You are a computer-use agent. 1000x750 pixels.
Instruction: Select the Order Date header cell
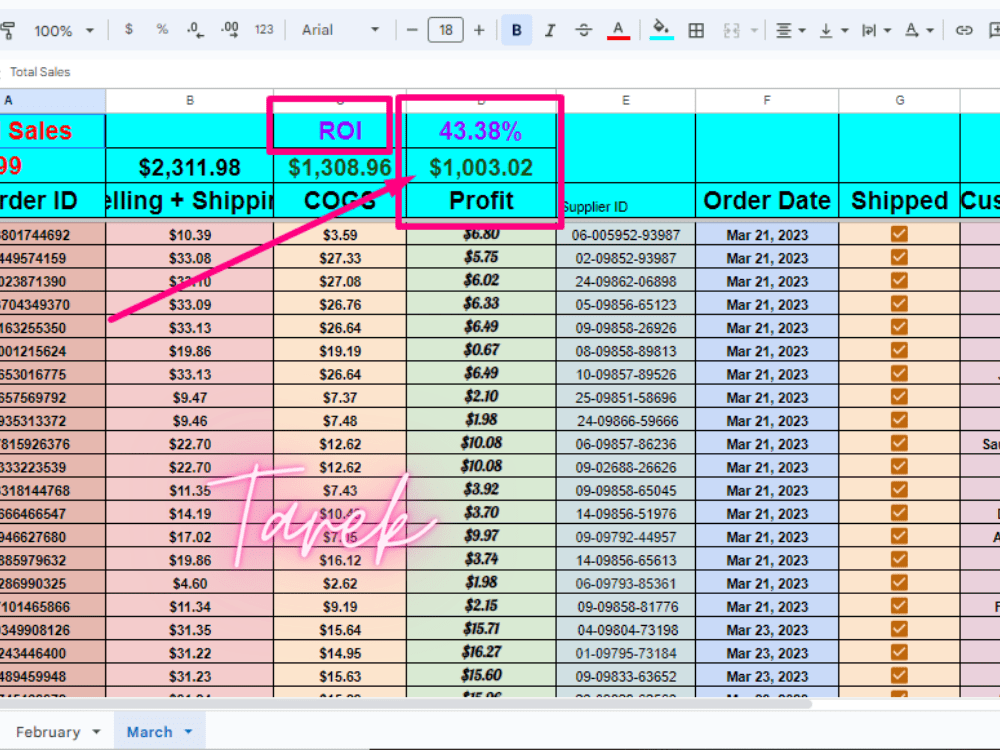(767, 200)
